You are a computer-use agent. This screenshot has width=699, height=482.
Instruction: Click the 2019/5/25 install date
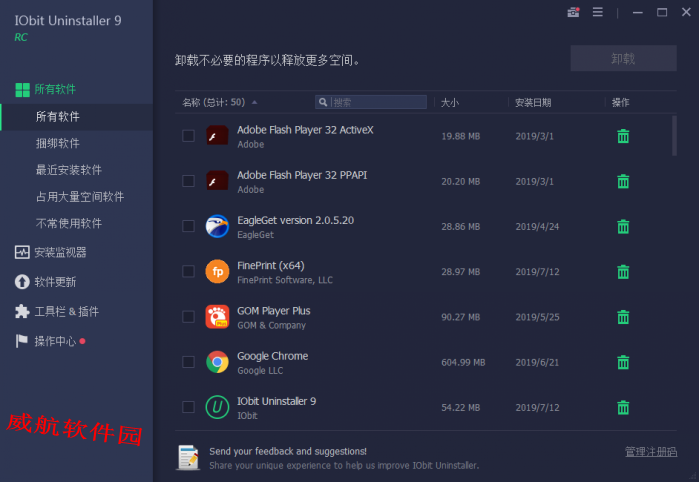(x=537, y=317)
